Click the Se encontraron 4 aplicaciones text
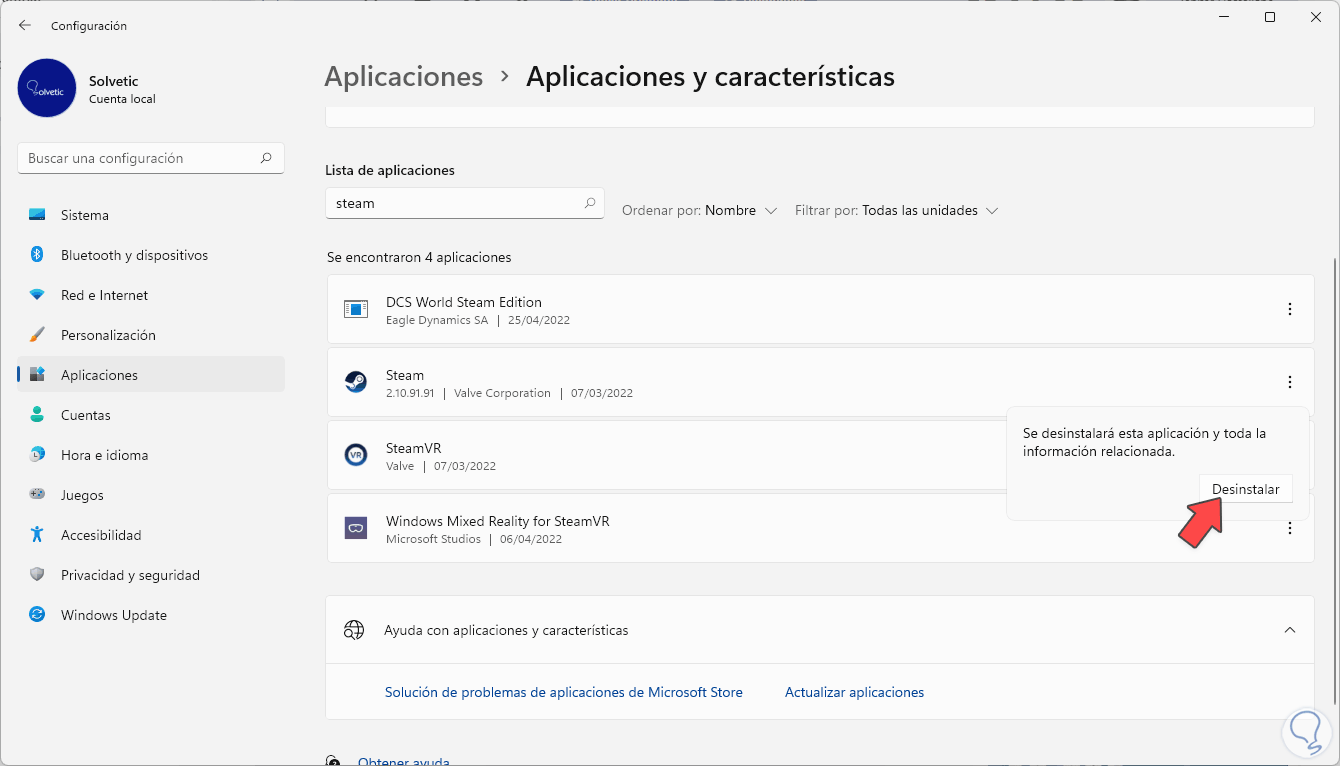The height and width of the screenshot is (766, 1340). (419, 257)
